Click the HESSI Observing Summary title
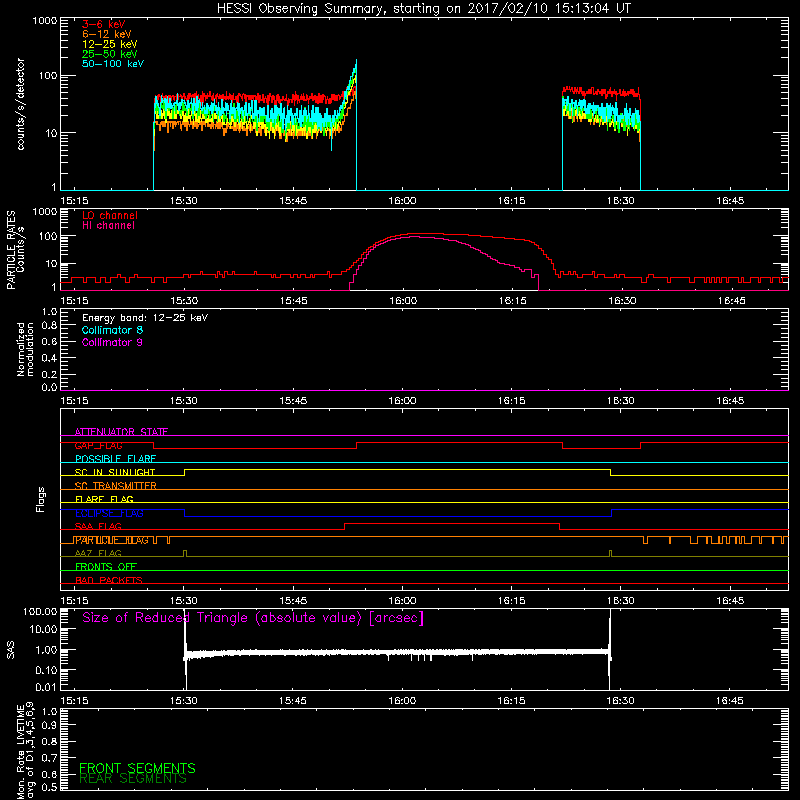The height and width of the screenshot is (800, 800). pos(424,8)
